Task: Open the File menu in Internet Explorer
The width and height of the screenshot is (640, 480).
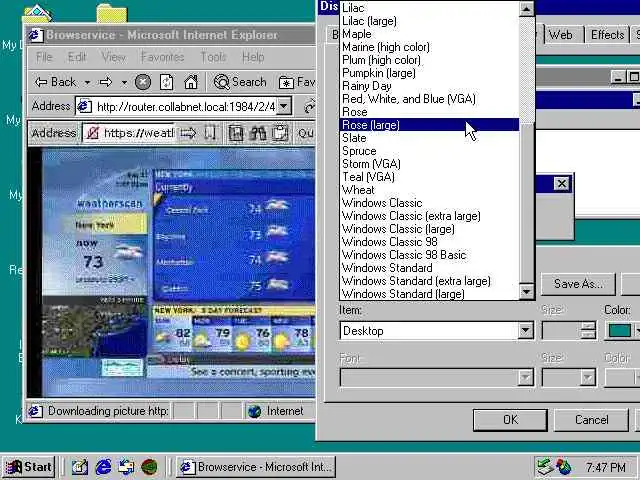Action: (x=44, y=57)
